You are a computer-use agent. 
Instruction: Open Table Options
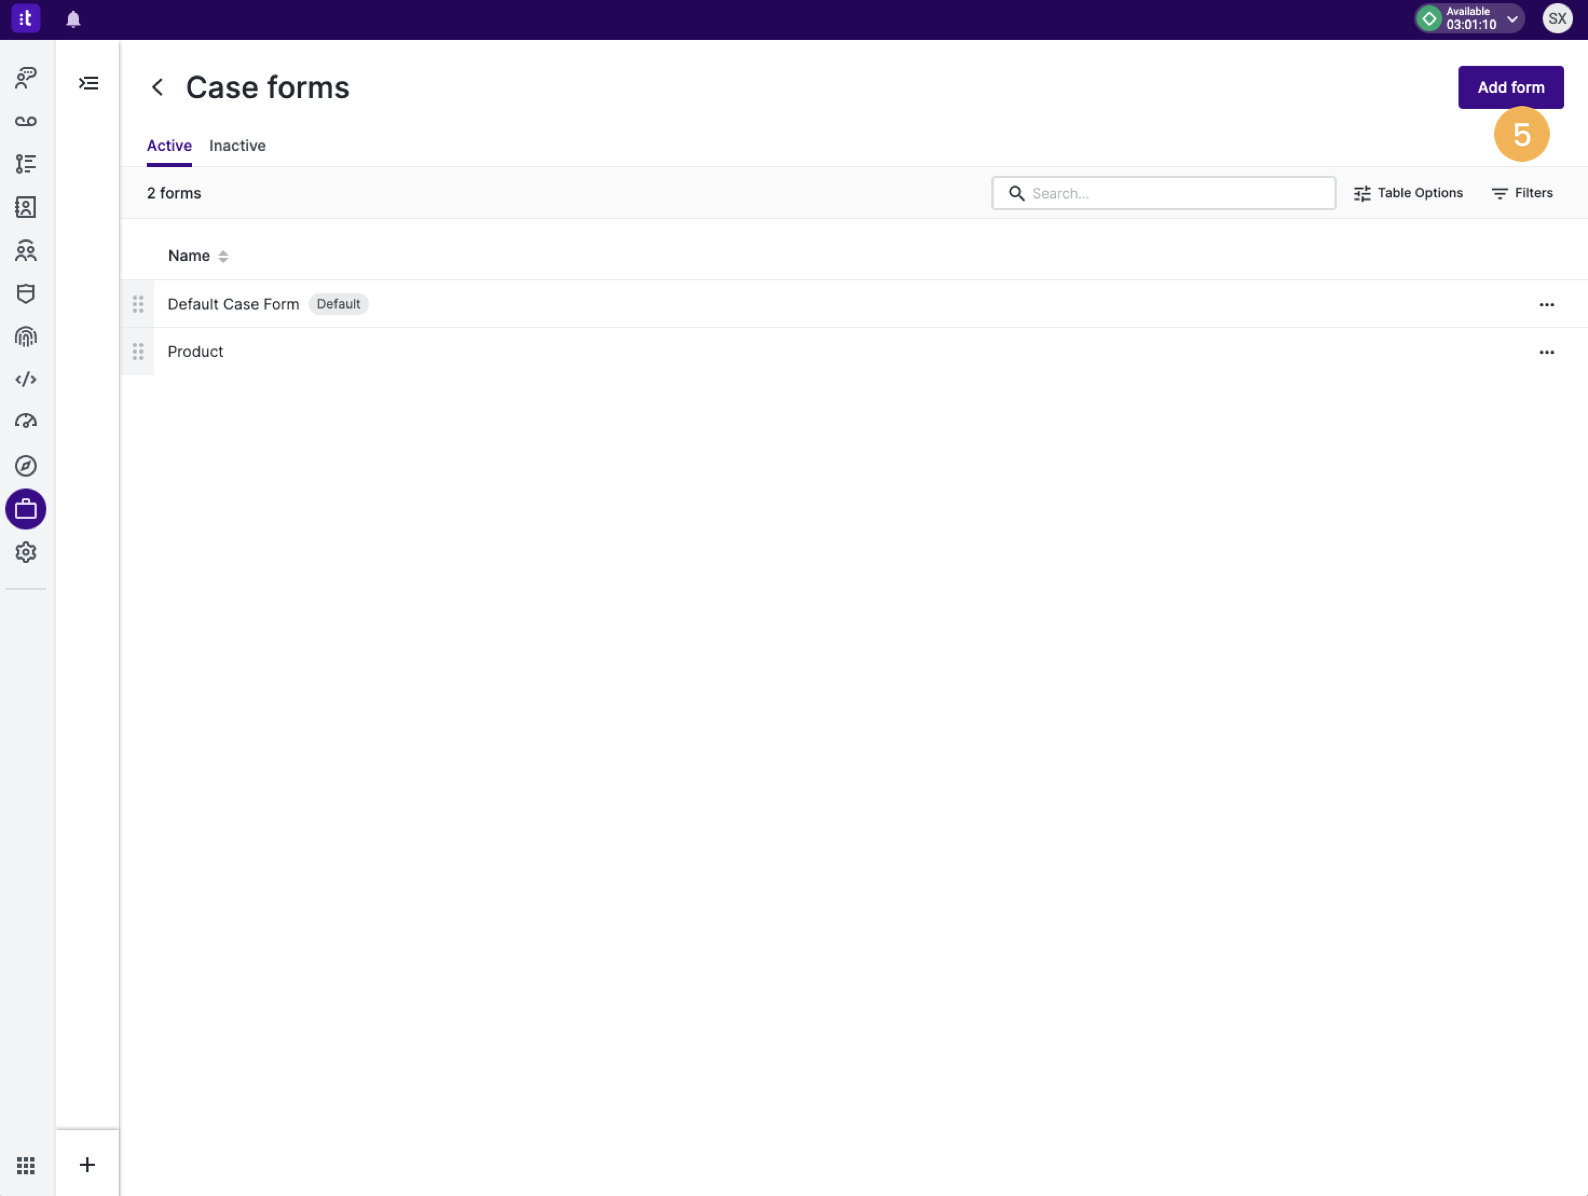(x=1408, y=193)
